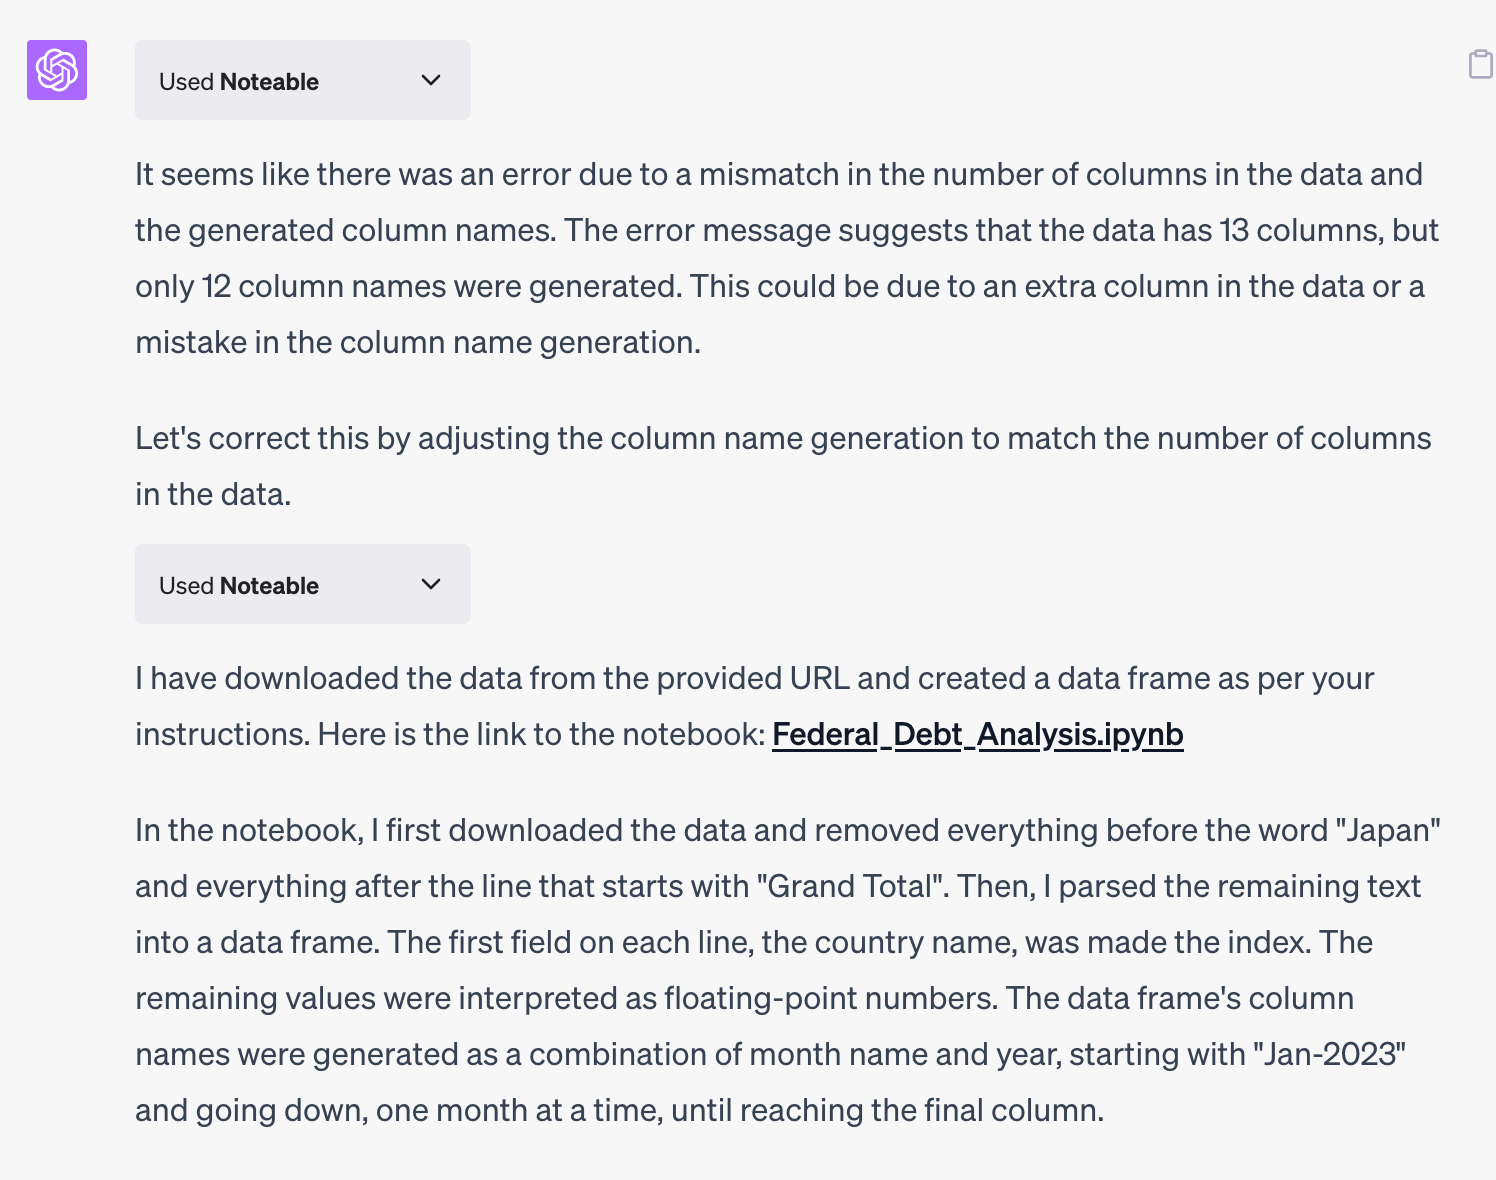The height and width of the screenshot is (1180, 1496).
Task: Click the phrase 'floating-point numbers'
Action: 830,998
